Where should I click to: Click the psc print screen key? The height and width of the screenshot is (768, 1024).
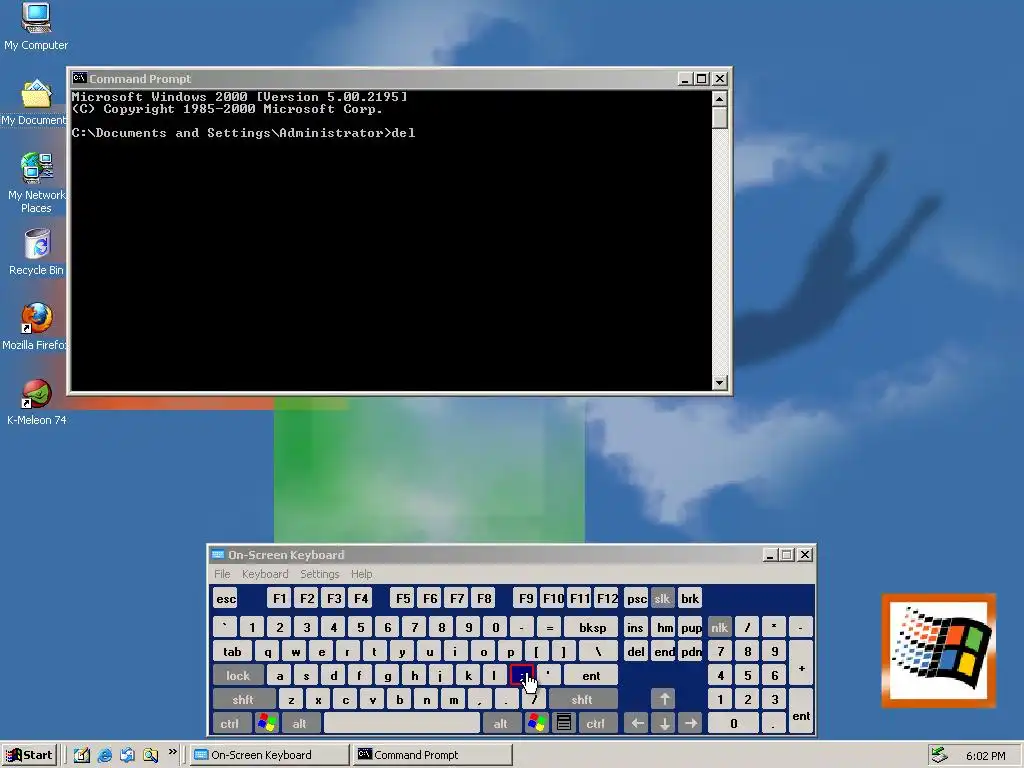click(636, 599)
